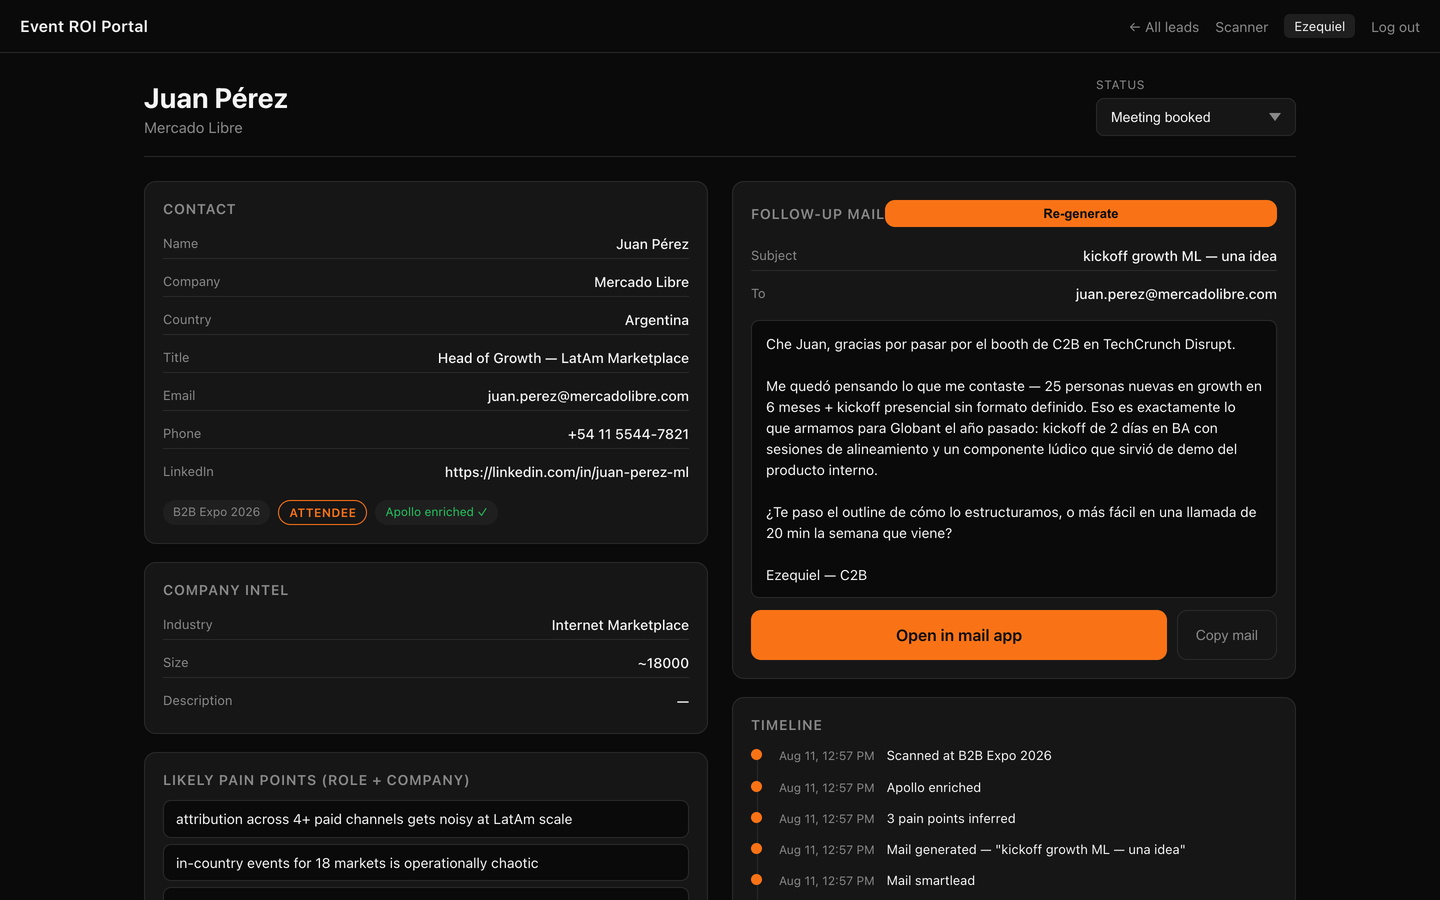
Task: Click pain point about attribution across paid channels
Action: [426, 819]
